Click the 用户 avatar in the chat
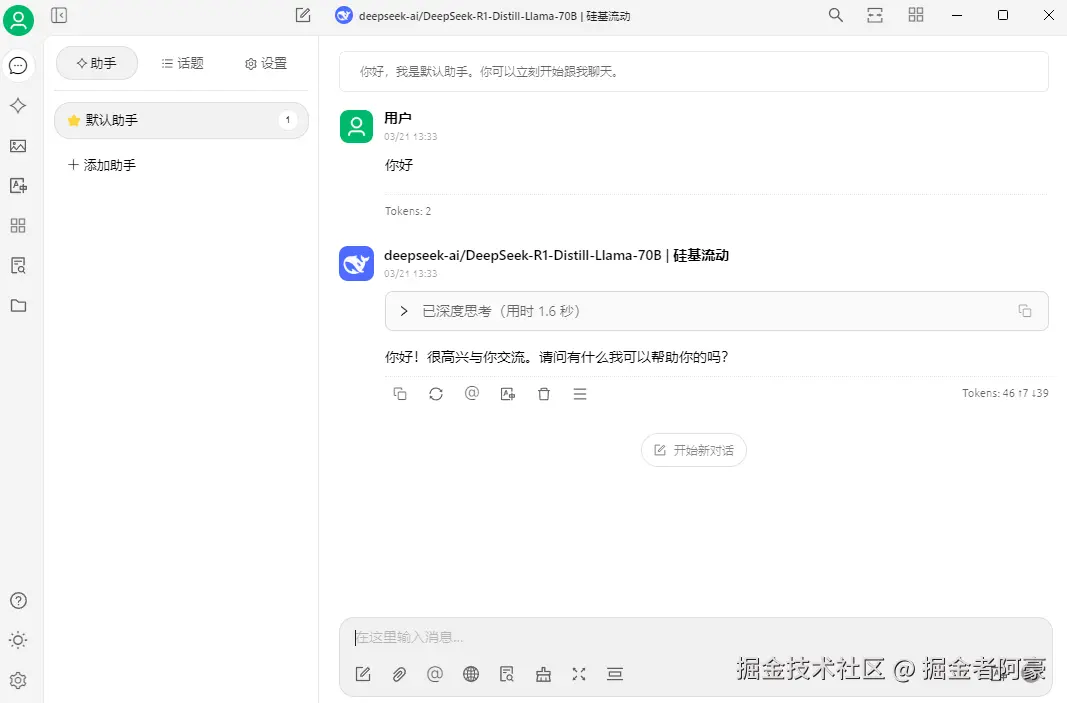This screenshot has height=703, width=1067. 357,127
